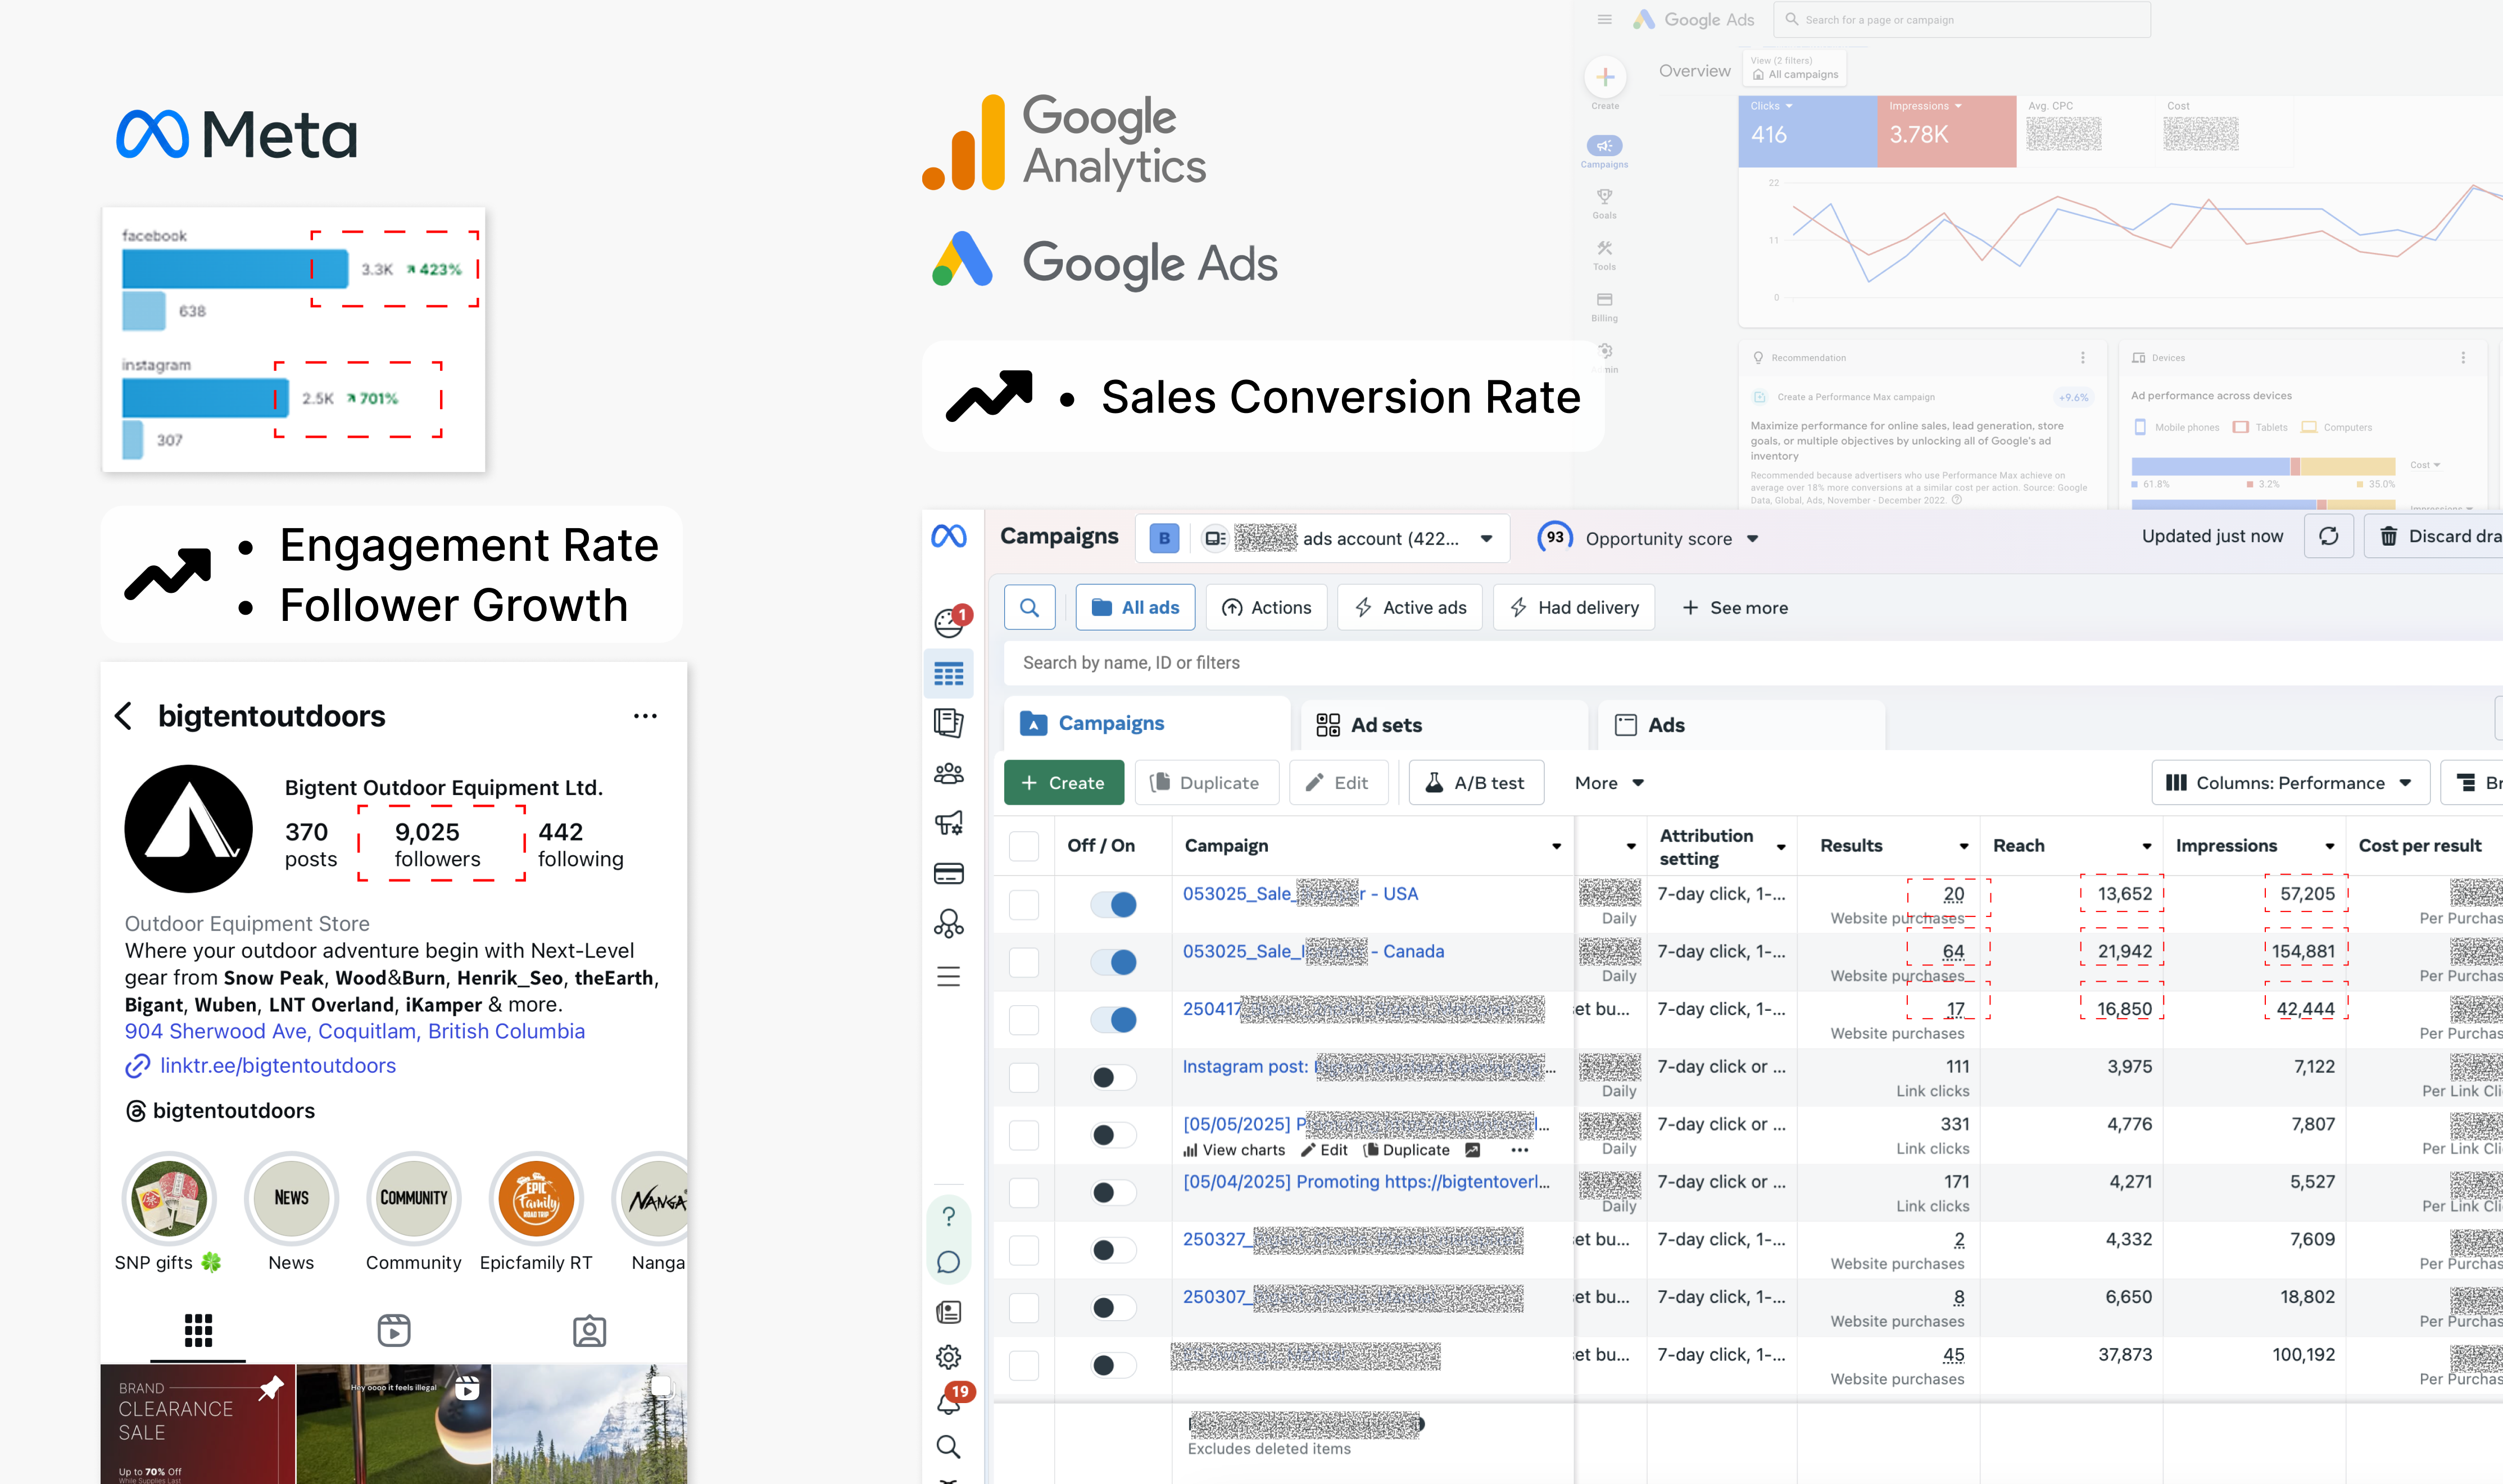Open the 904 Sherwood Ave address link
Image resolution: width=2503 pixels, height=1484 pixels.
click(x=355, y=1031)
